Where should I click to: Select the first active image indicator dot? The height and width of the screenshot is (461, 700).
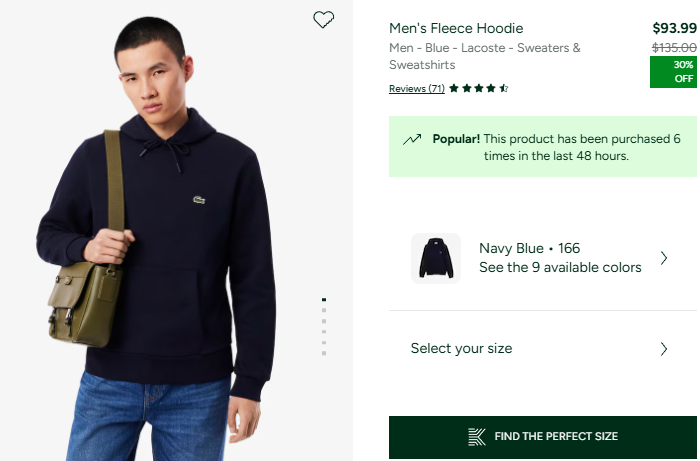point(324,299)
